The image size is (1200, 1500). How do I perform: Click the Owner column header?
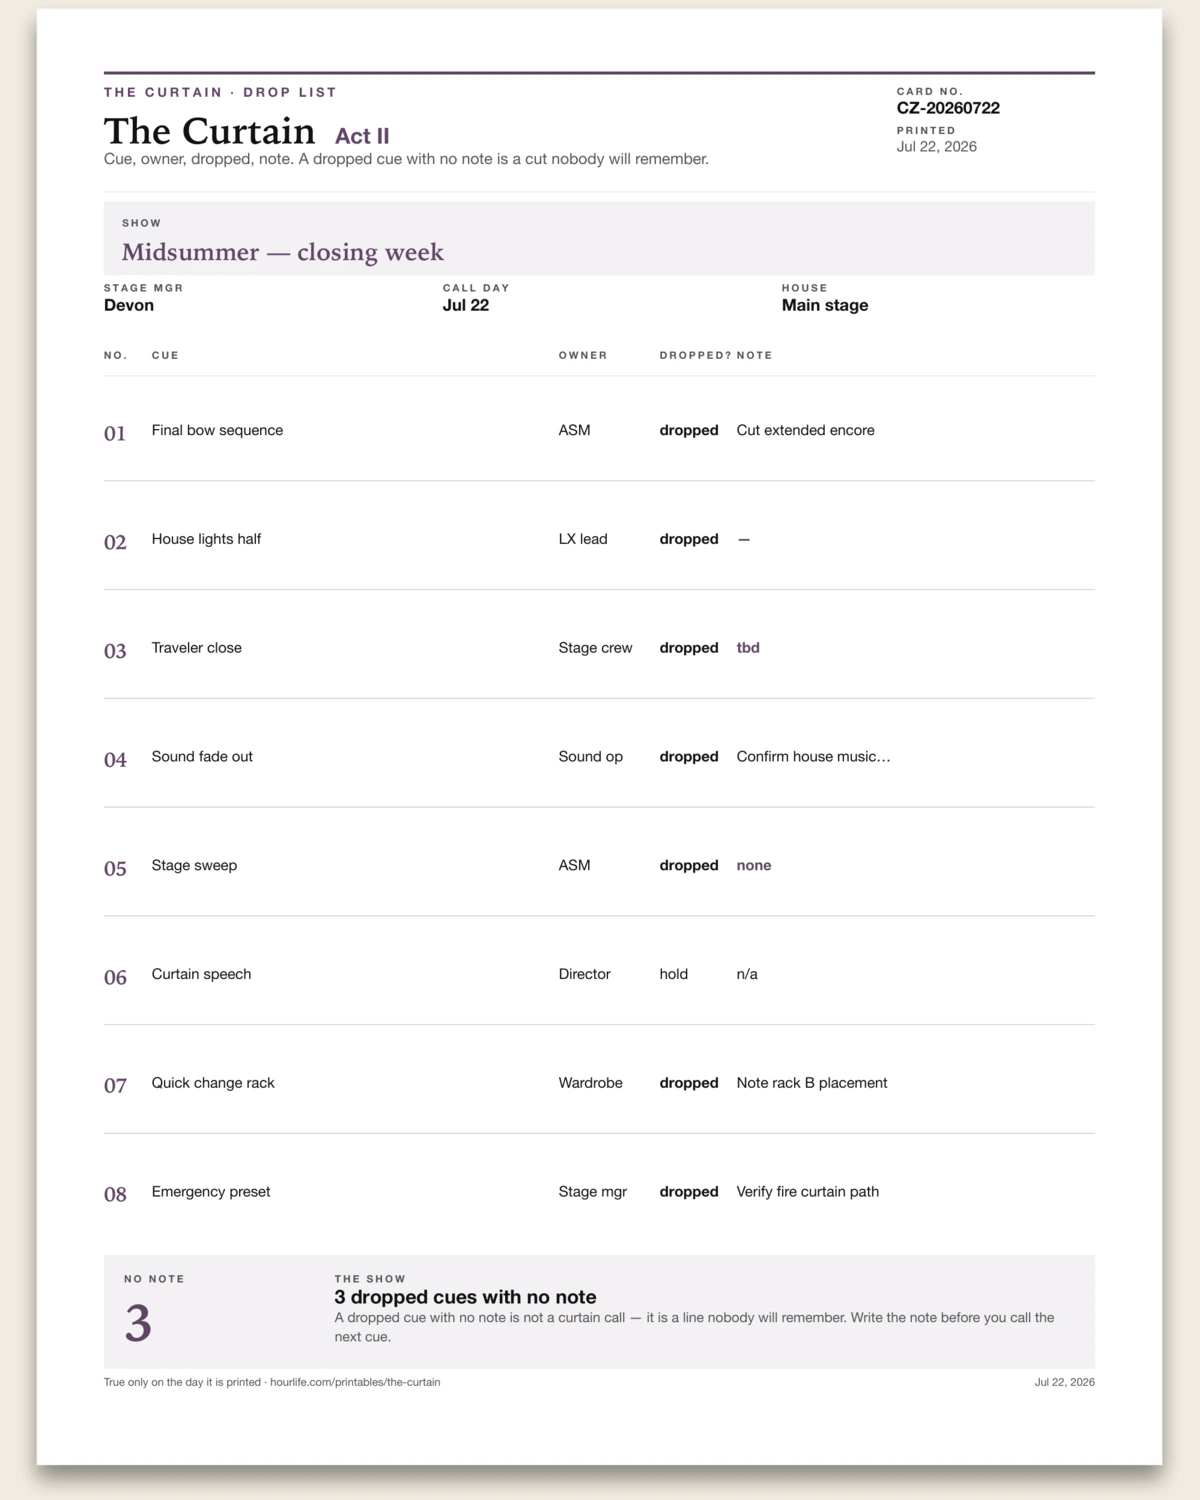click(x=583, y=355)
